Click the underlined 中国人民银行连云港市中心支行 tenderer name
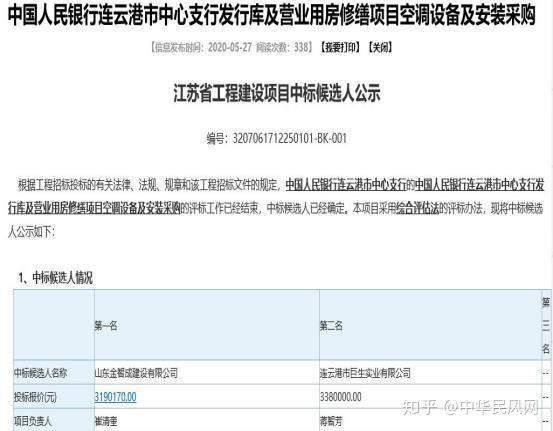 [346, 185]
